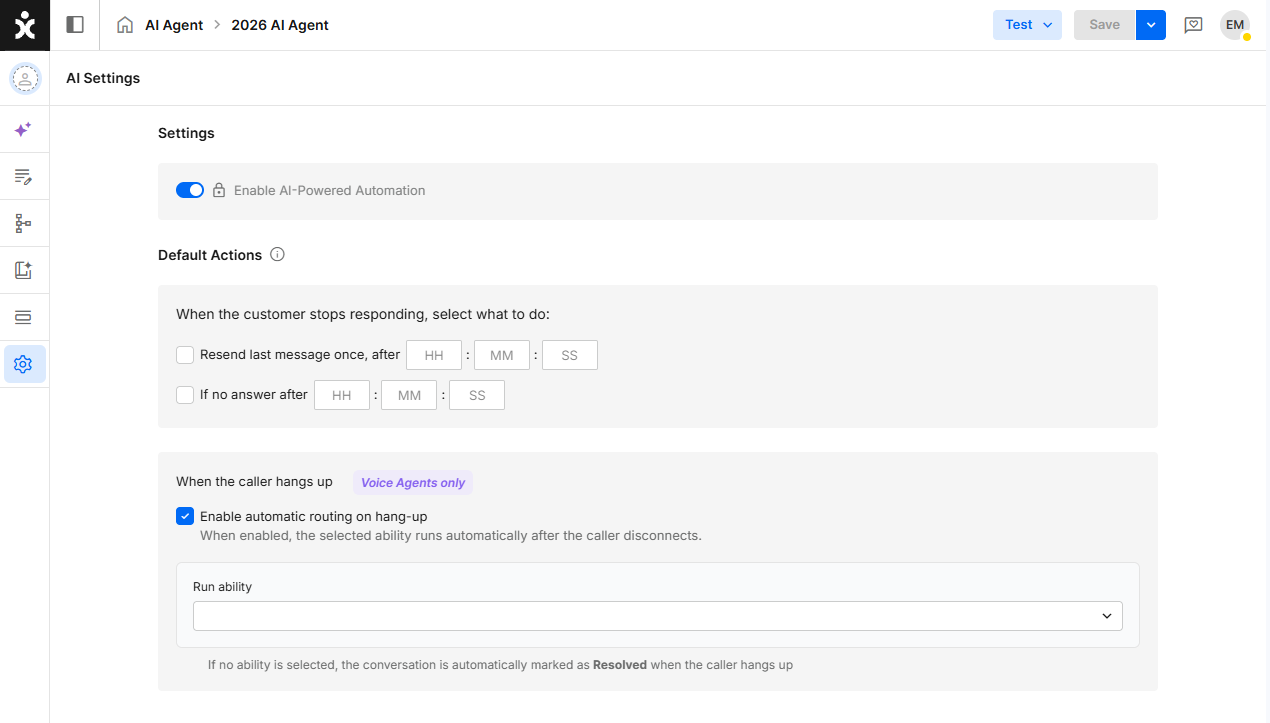Open the agent persona avatar icon

tap(25, 78)
